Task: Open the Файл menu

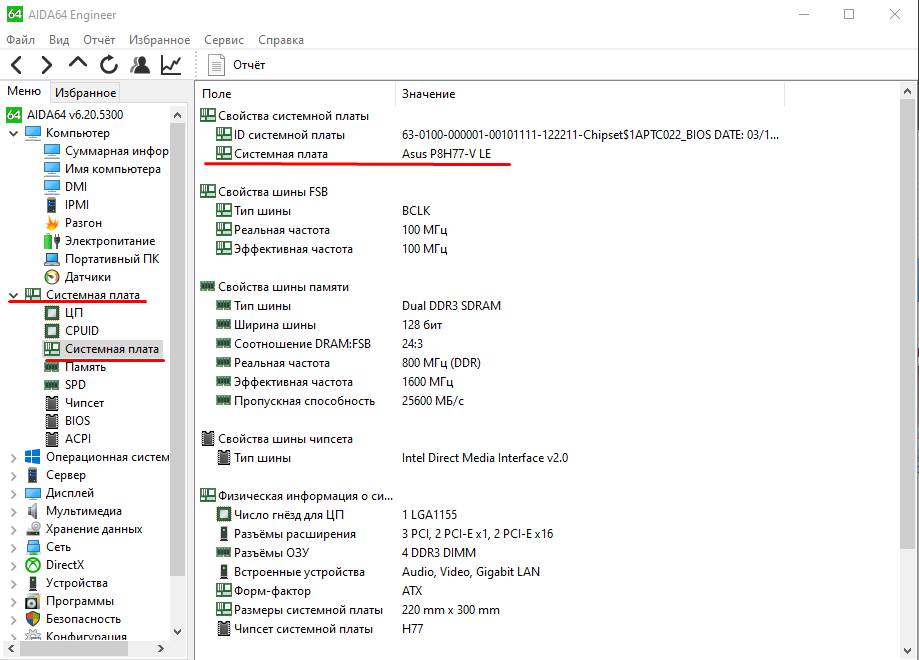Action: pos(21,40)
